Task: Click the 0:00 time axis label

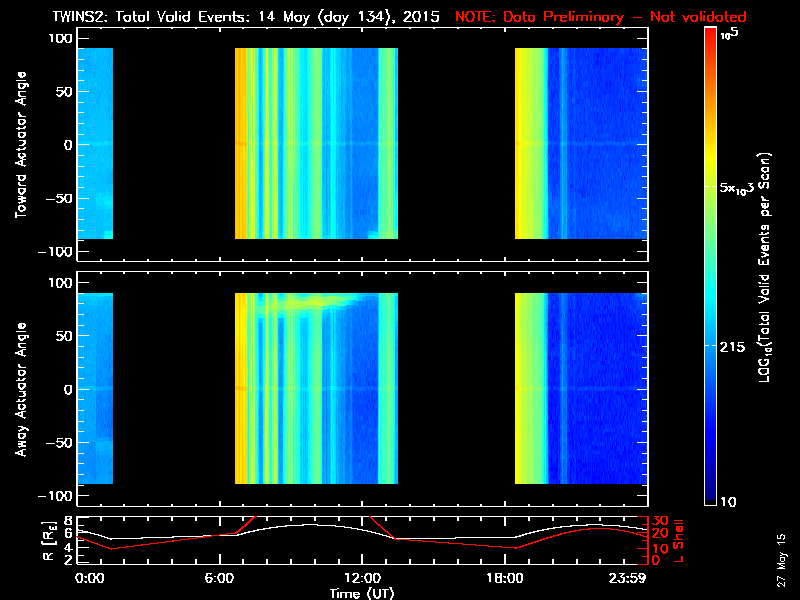Action: pos(89,579)
